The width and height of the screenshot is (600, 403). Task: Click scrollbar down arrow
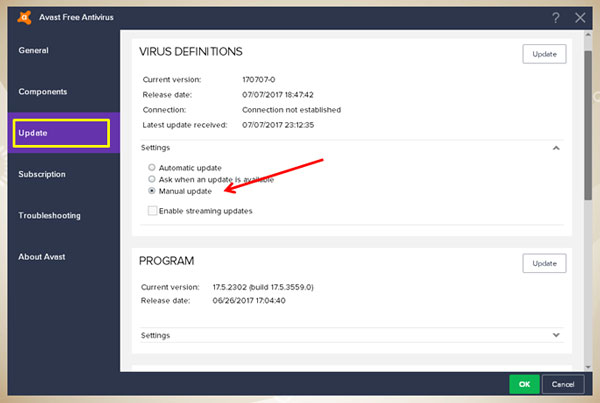pos(588,367)
